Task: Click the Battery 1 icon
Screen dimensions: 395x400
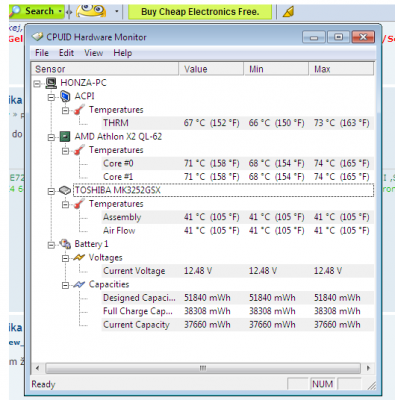Action: [x=65, y=244]
